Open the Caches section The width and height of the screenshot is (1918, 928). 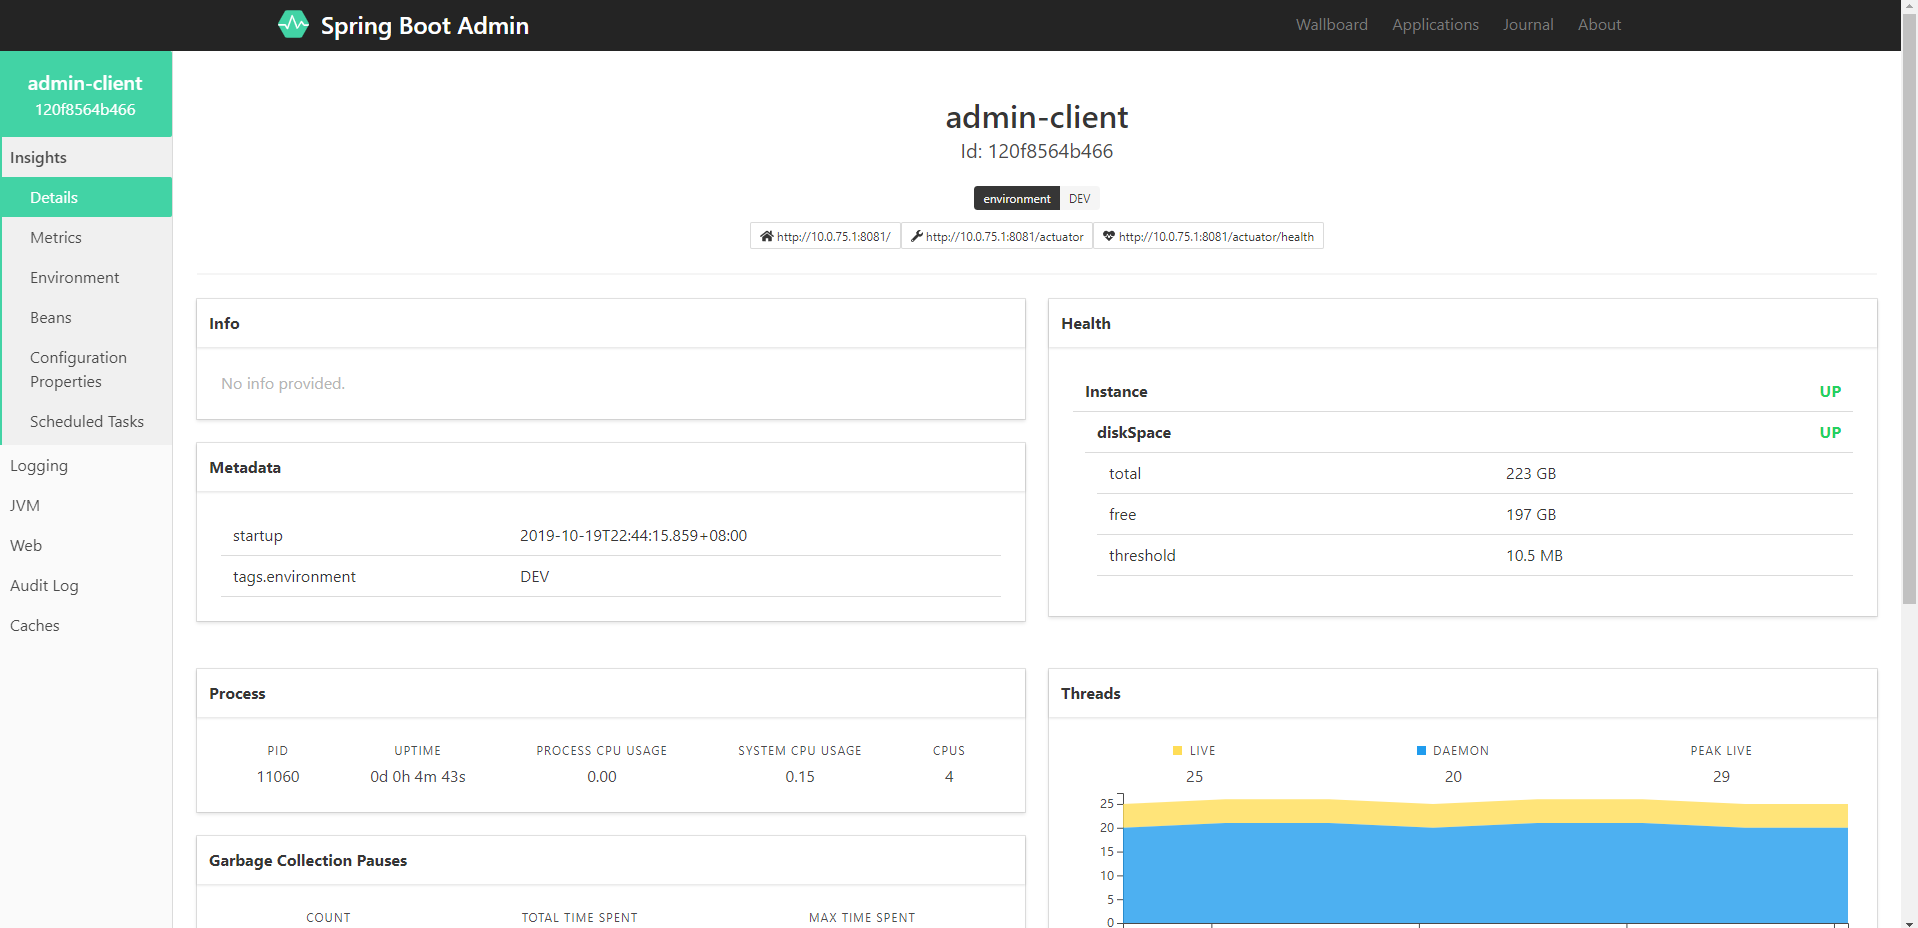(x=86, y=625)
